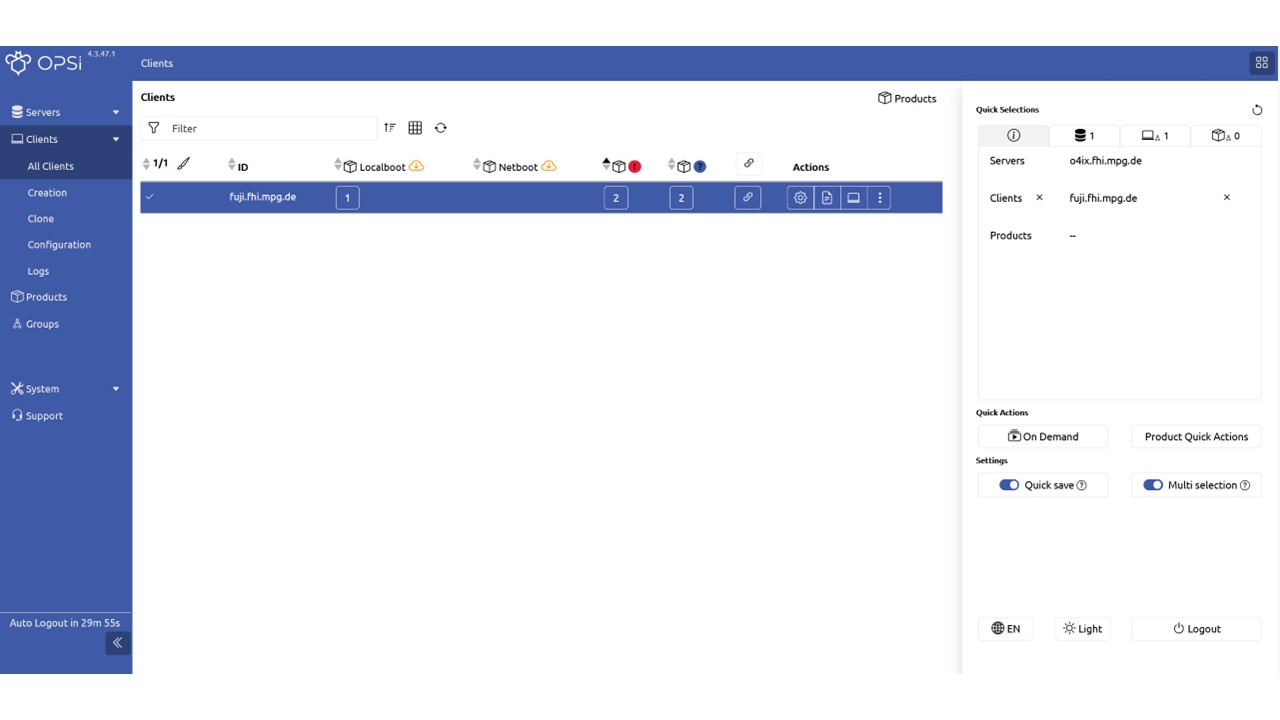The height and width of the screenshot is (720, 1280).
Task: Open the three-dot actions menu for fuji.fhi.mpg.de
Action: click(879, 197)
